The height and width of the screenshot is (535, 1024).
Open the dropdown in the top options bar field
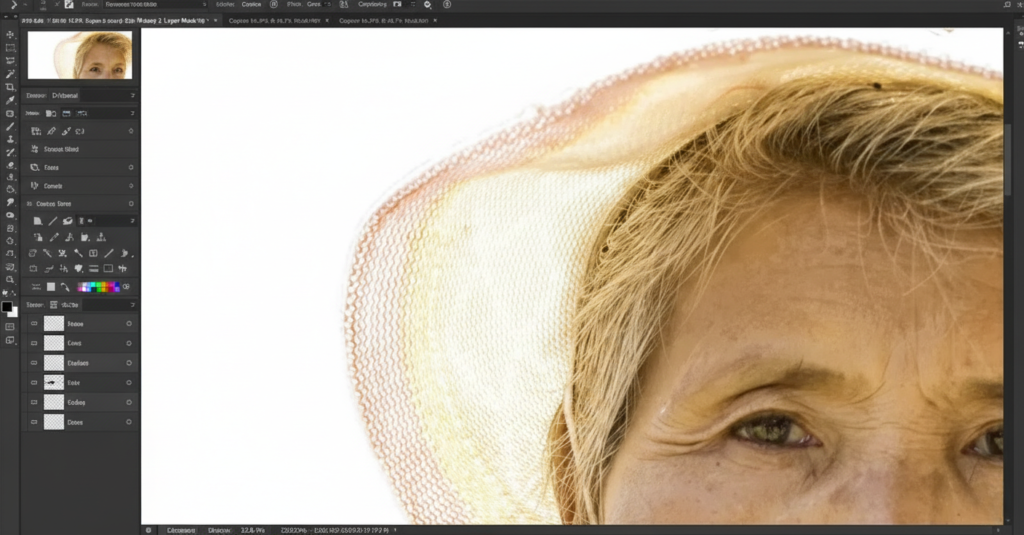204,5
